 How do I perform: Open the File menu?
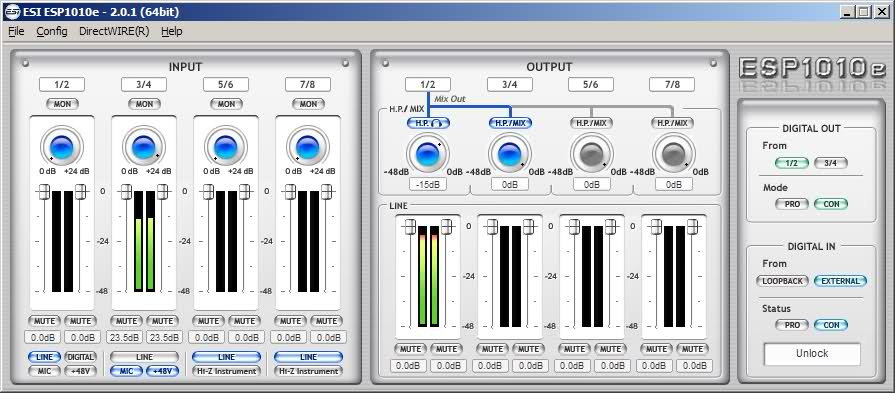[x=16, y=31]
